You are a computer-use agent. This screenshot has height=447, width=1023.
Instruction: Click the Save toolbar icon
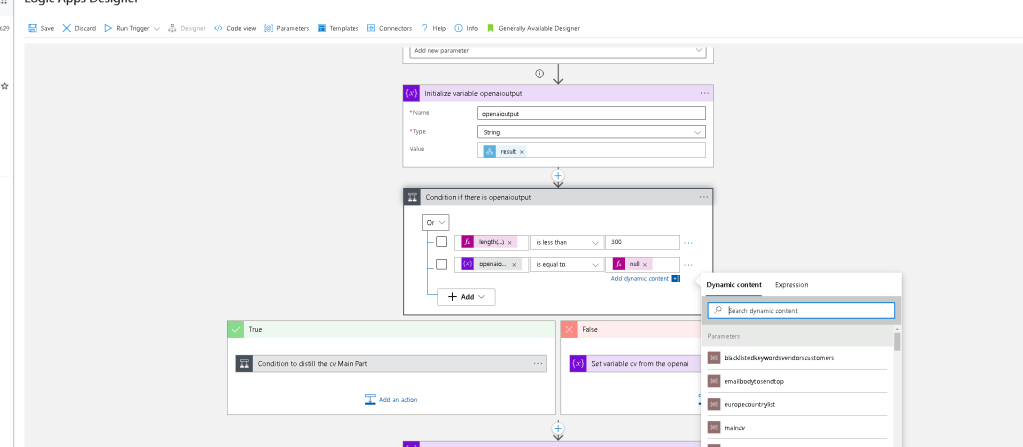33,28
